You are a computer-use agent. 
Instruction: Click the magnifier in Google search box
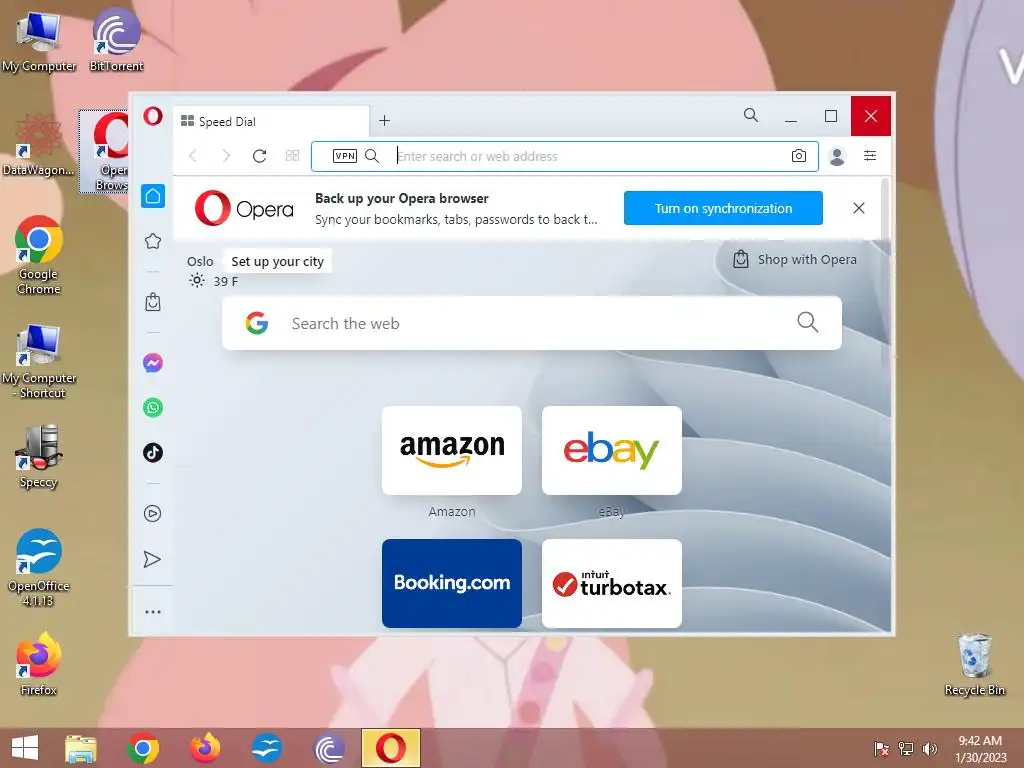coord(808,321)
